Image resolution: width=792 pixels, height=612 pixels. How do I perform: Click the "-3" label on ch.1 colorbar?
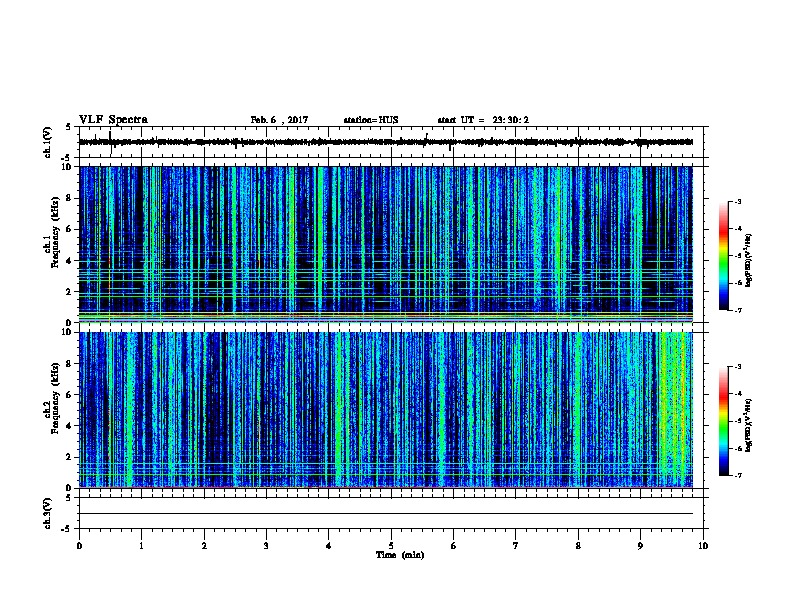click(x=737, y=202)
